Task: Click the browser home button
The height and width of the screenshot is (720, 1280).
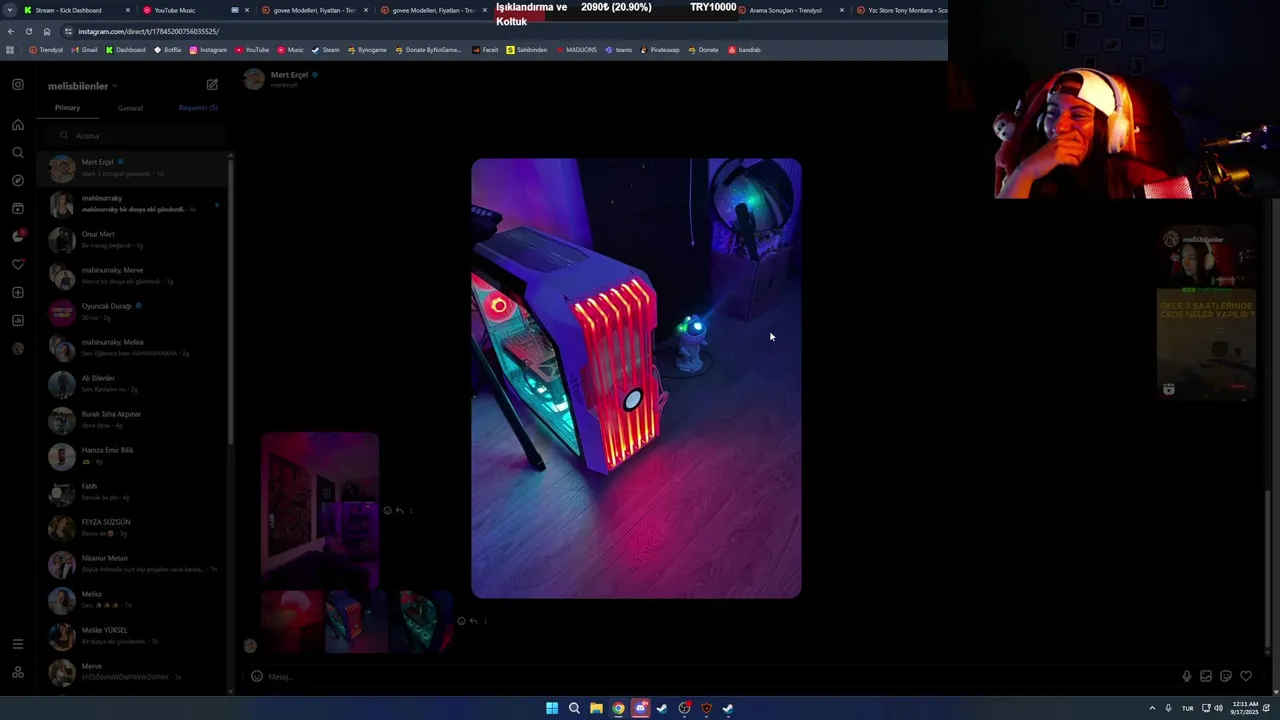Action: [x=46, y=31]
